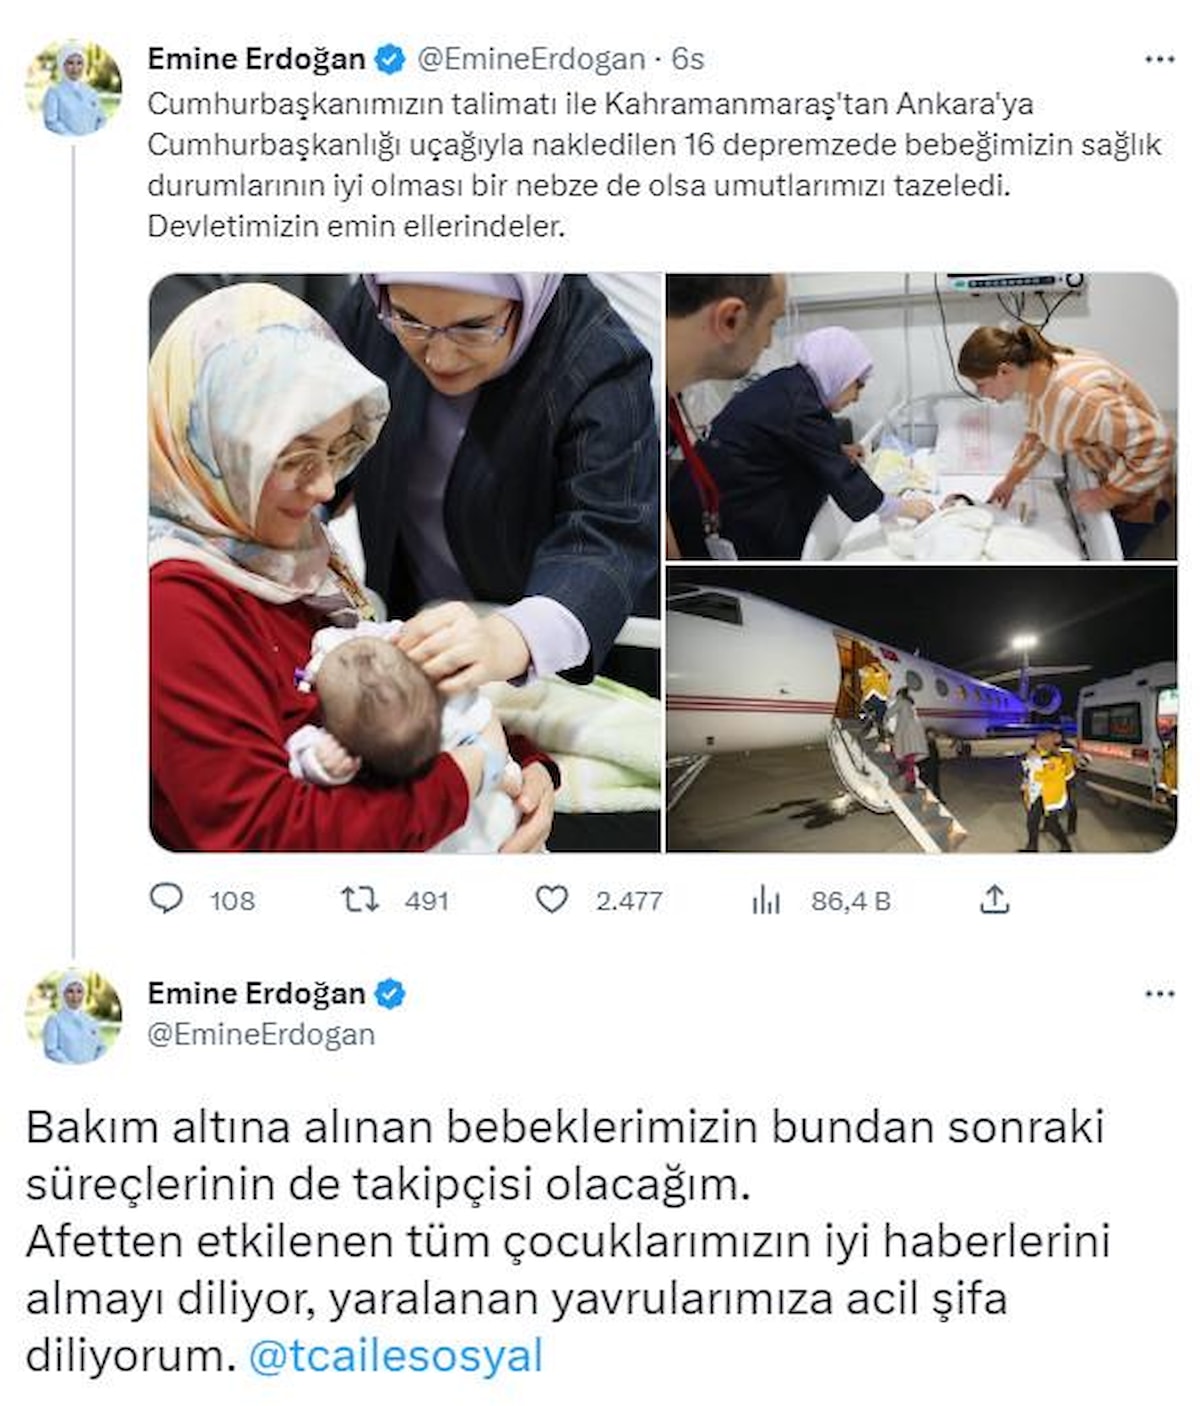Screen dimensions: 1200x1406
Task: Click the blue verified badge in first tweet
Action: pos(389,60)
